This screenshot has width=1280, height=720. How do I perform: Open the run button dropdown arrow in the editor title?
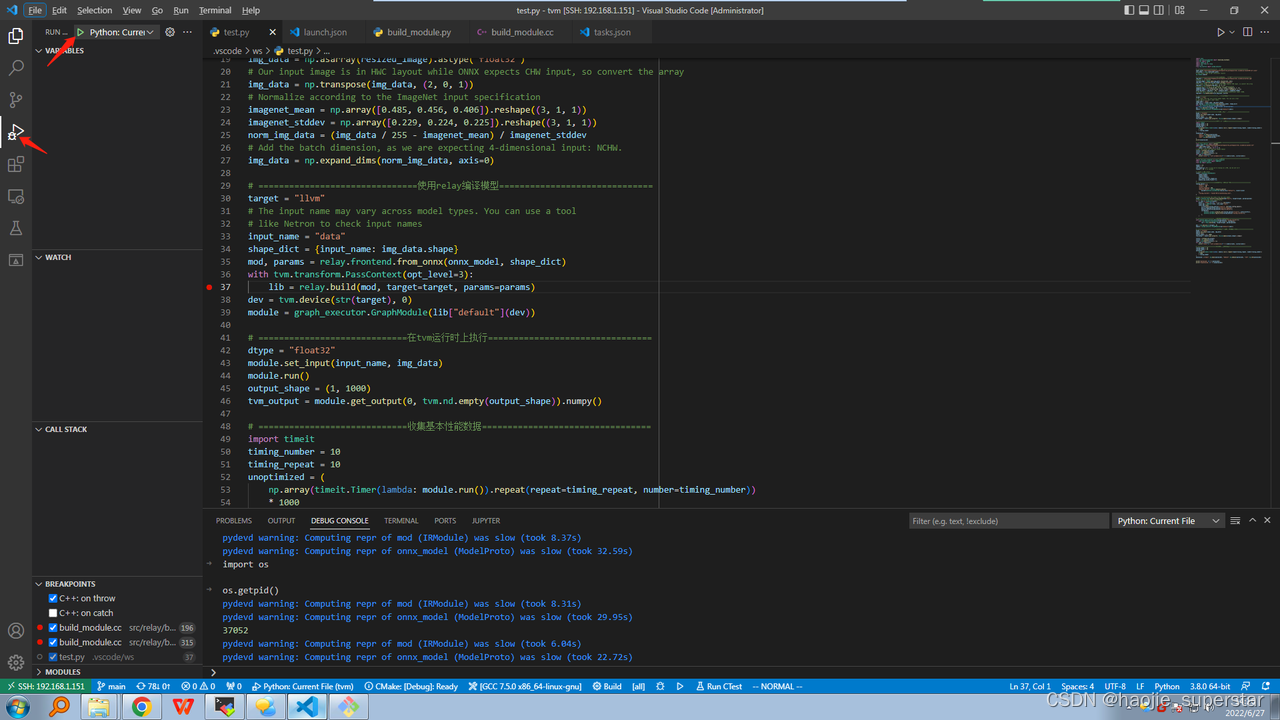coord(1232,32)
